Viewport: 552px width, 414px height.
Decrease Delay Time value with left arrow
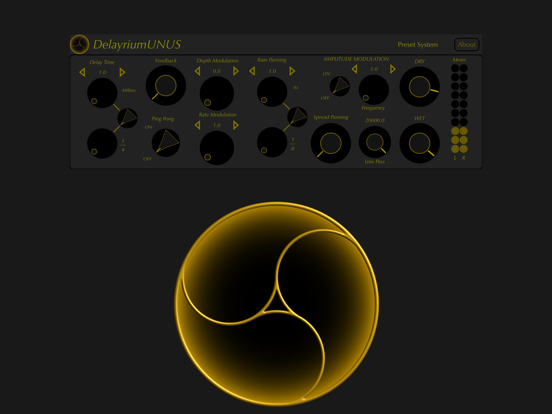[x=82, y=72]
